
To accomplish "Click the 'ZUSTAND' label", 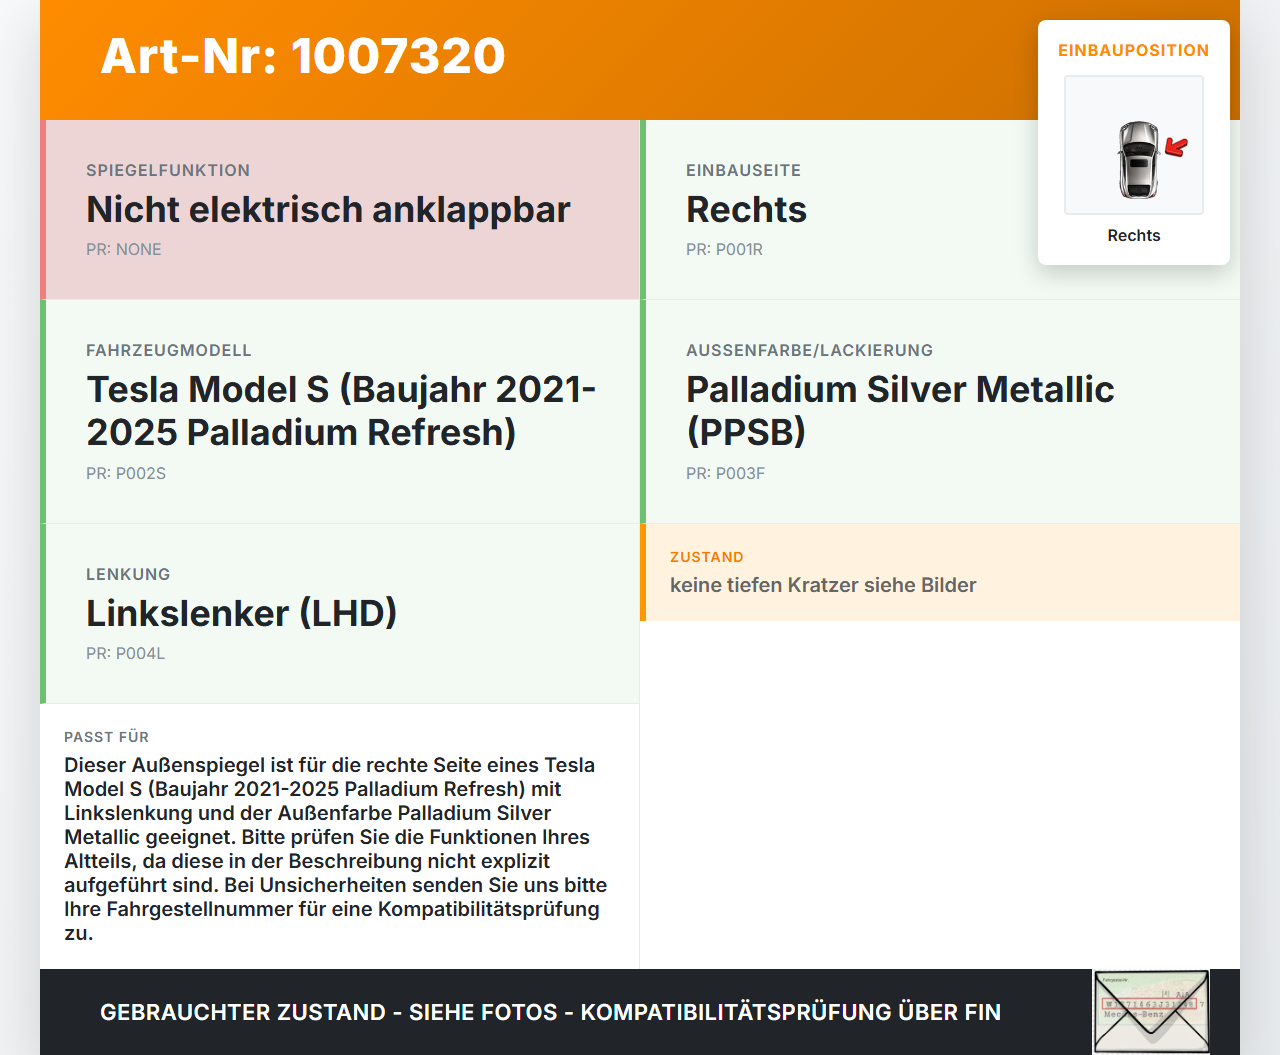I will tap(706, 557).
